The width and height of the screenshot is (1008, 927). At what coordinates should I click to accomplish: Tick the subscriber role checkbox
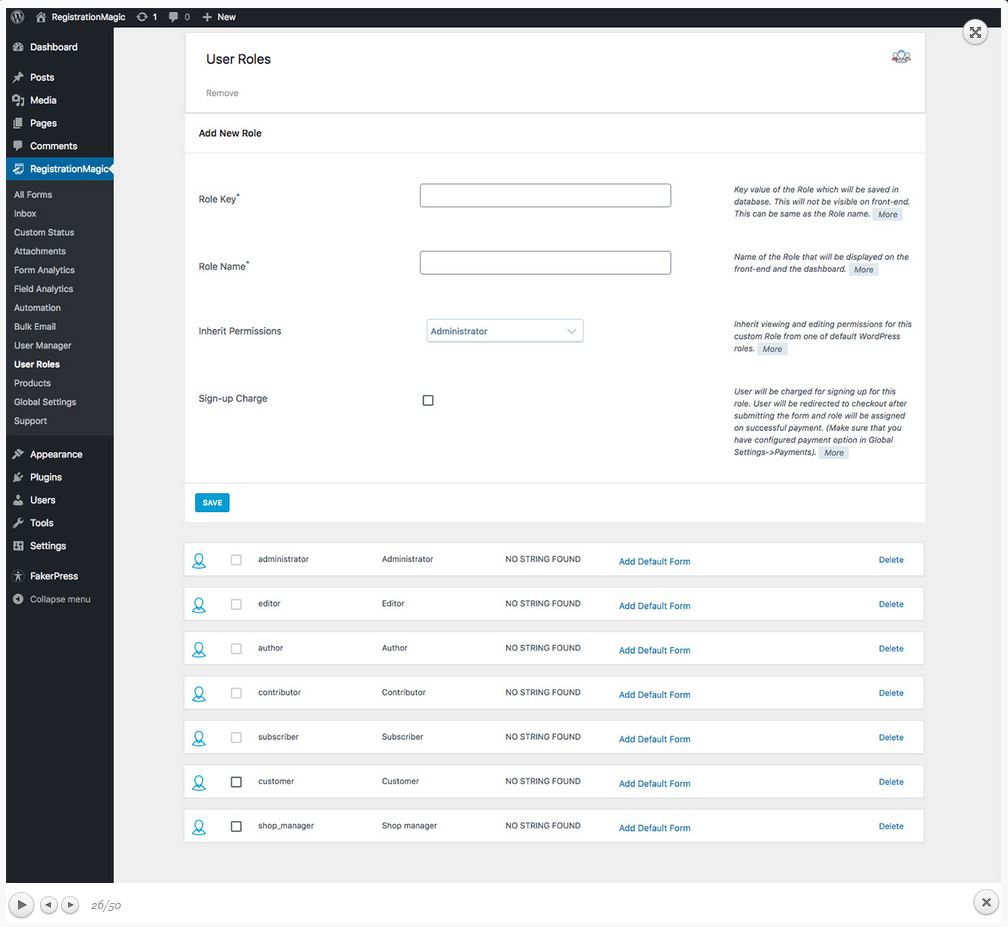pos(236,737)
